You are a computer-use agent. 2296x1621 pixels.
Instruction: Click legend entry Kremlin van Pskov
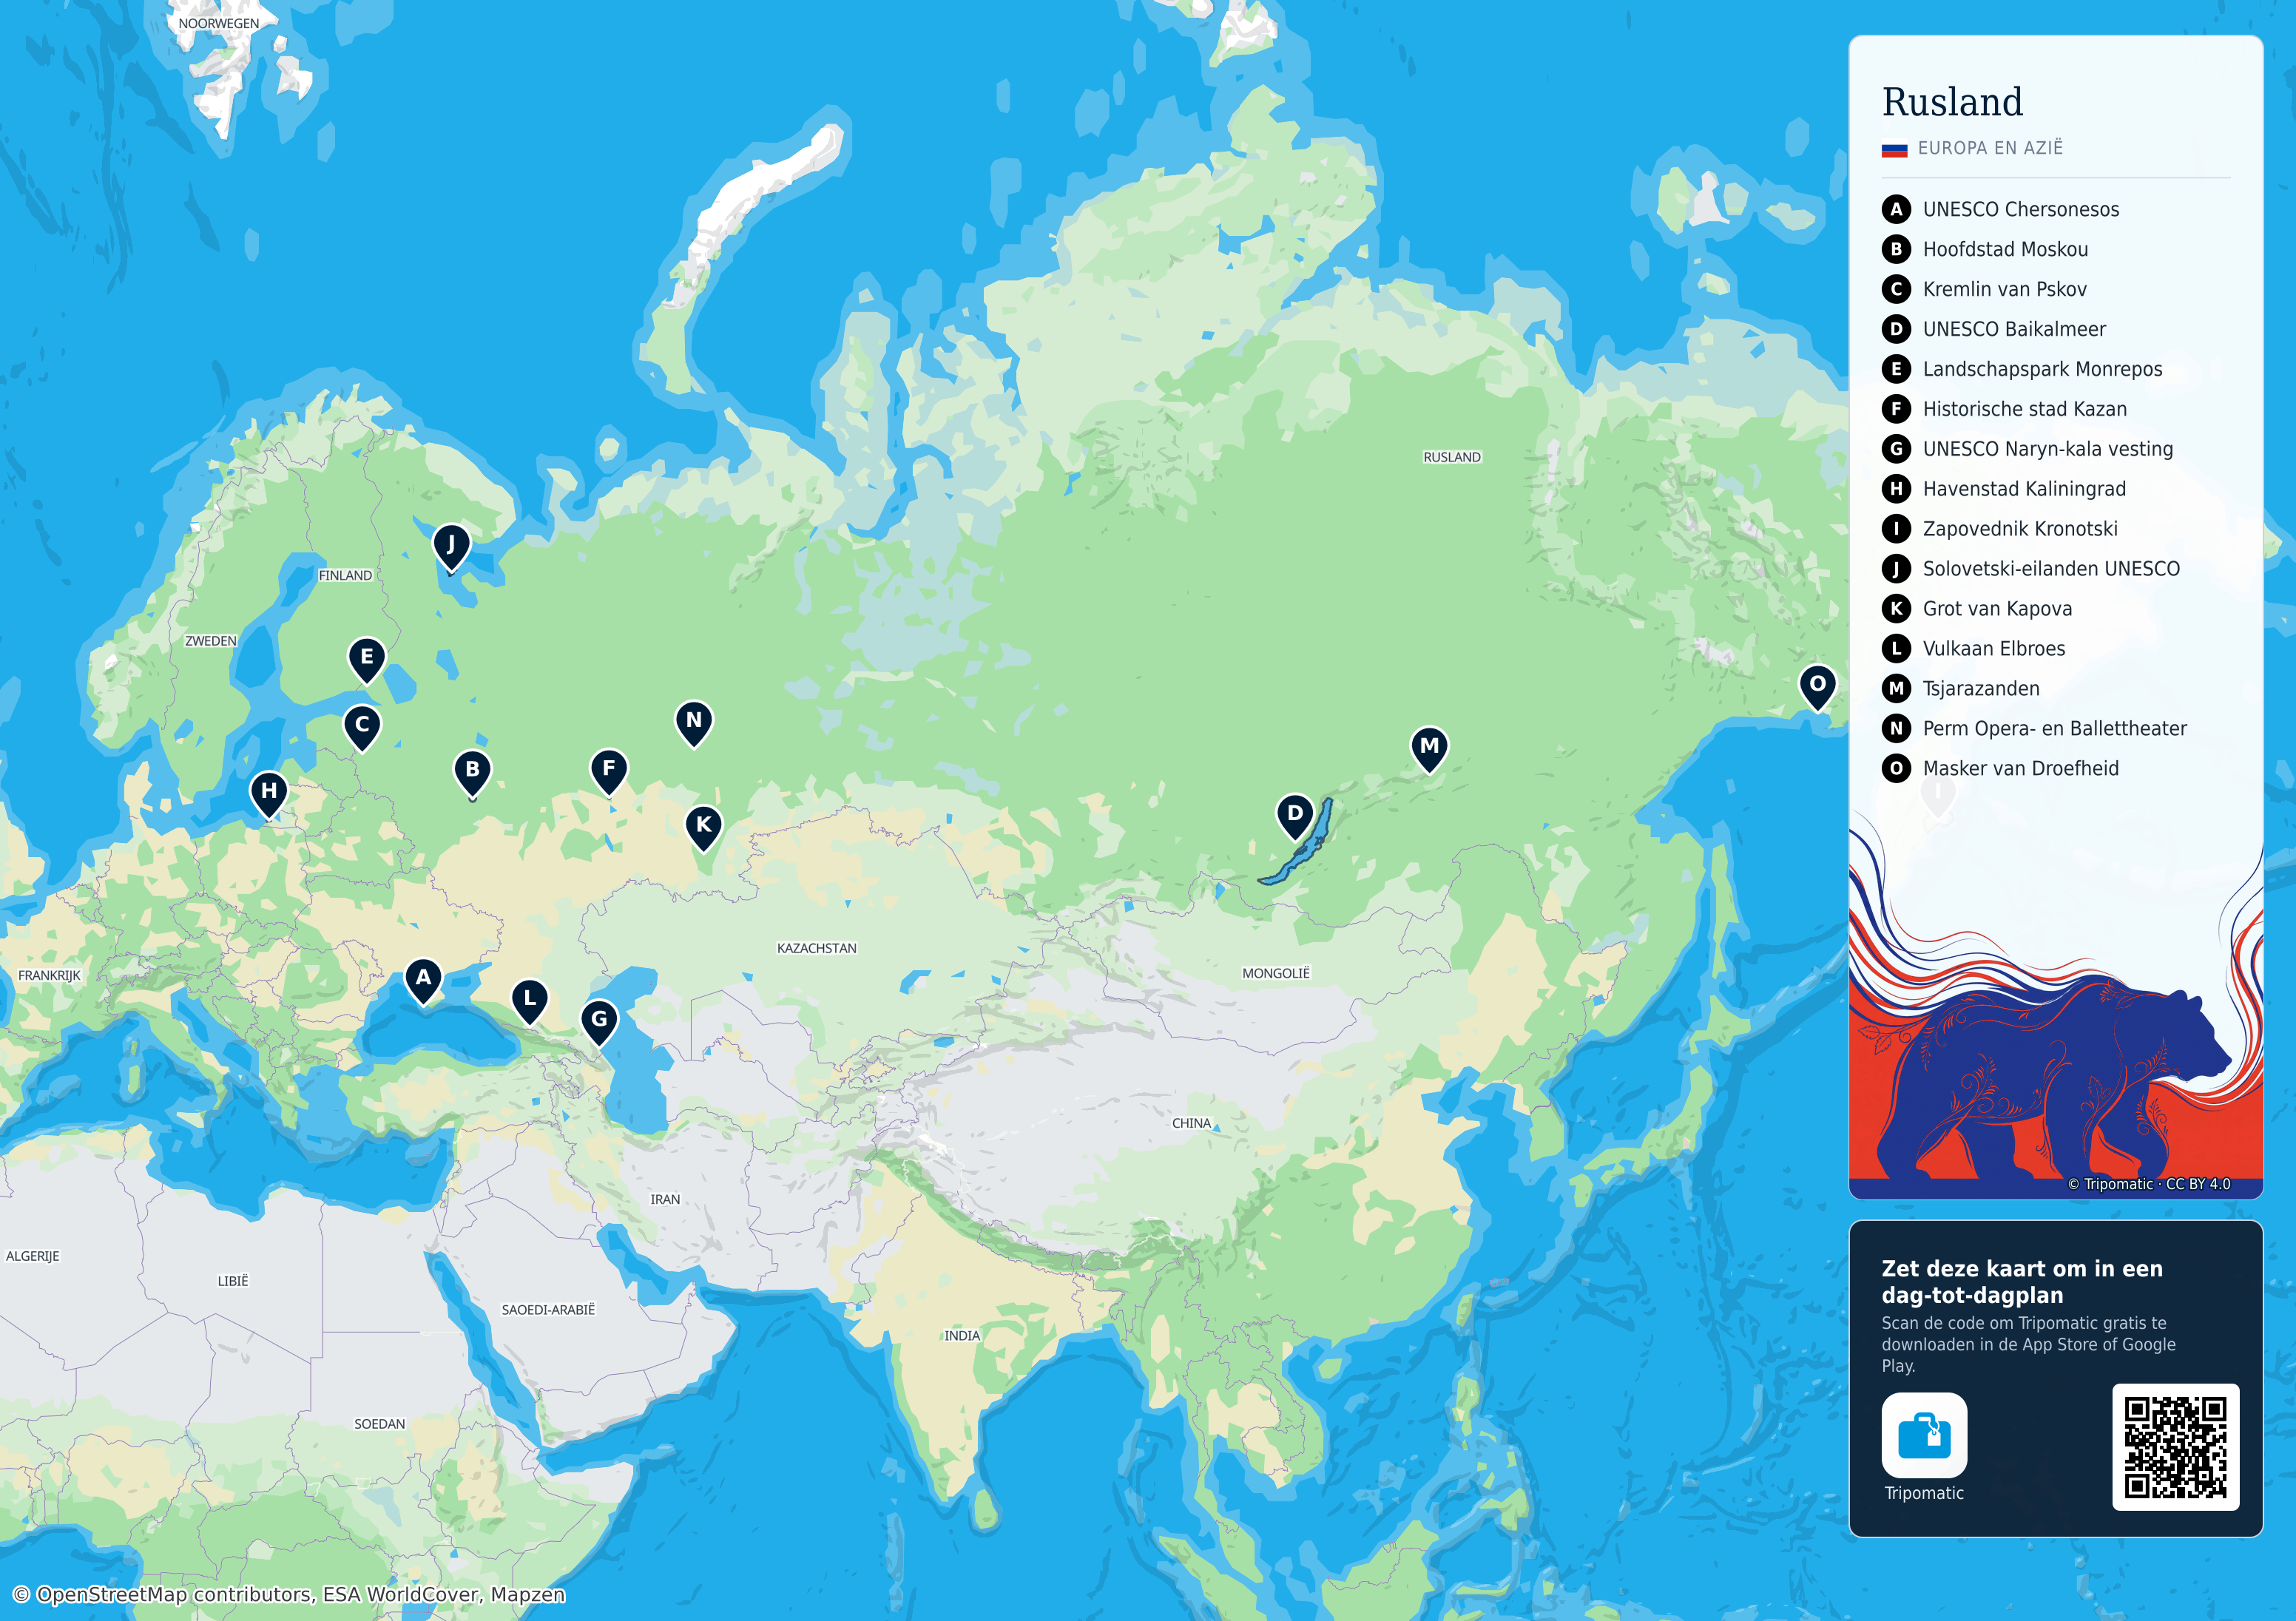tap(1984, 289)
